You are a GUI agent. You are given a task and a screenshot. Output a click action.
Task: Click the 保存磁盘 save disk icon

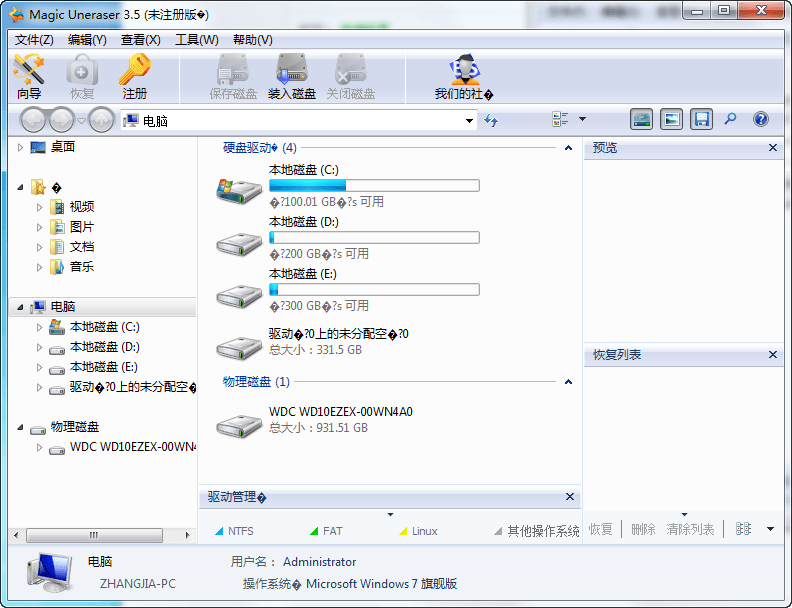tap(233, 76)
